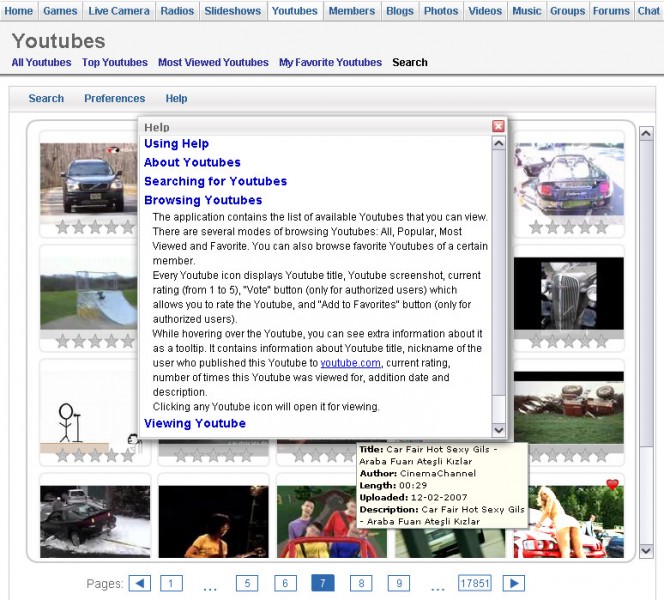The image size is (664, 600).
Task: Open the Volvo SUV video thumbnail
Action: coord(89,179)
